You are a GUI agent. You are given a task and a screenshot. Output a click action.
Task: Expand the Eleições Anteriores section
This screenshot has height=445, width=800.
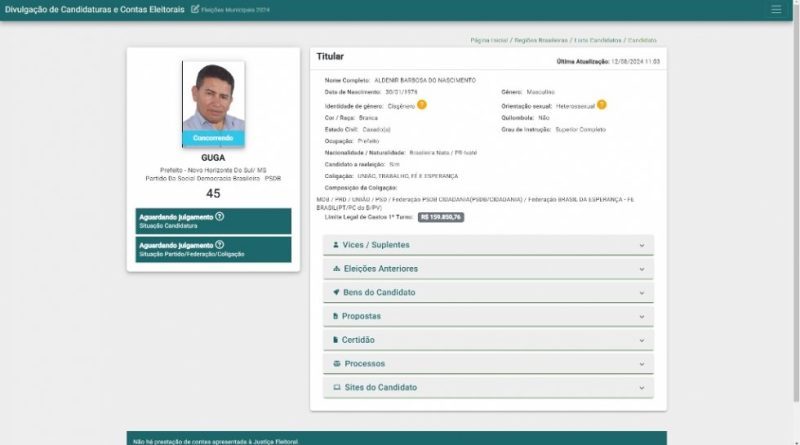(641, 269)
